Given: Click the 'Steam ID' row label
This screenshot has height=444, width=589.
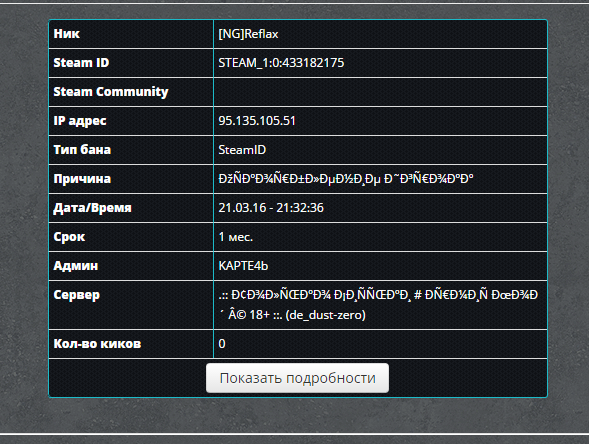Looking at the screenshot, I should [x=81, y=63].
